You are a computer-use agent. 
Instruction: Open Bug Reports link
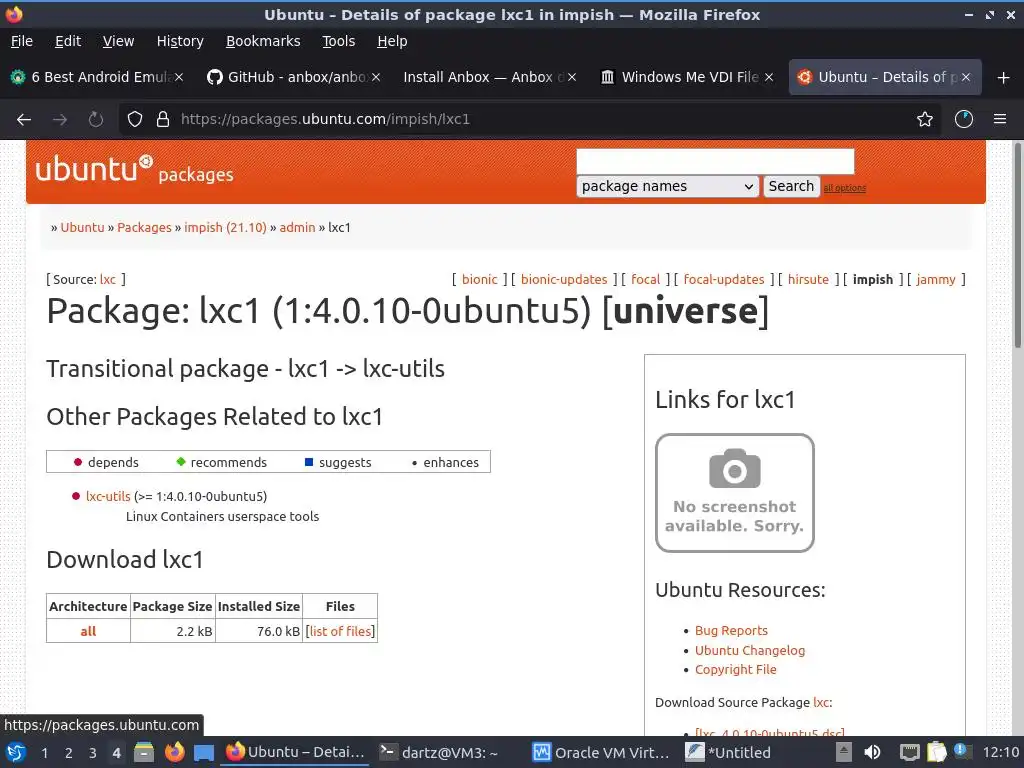731,630
